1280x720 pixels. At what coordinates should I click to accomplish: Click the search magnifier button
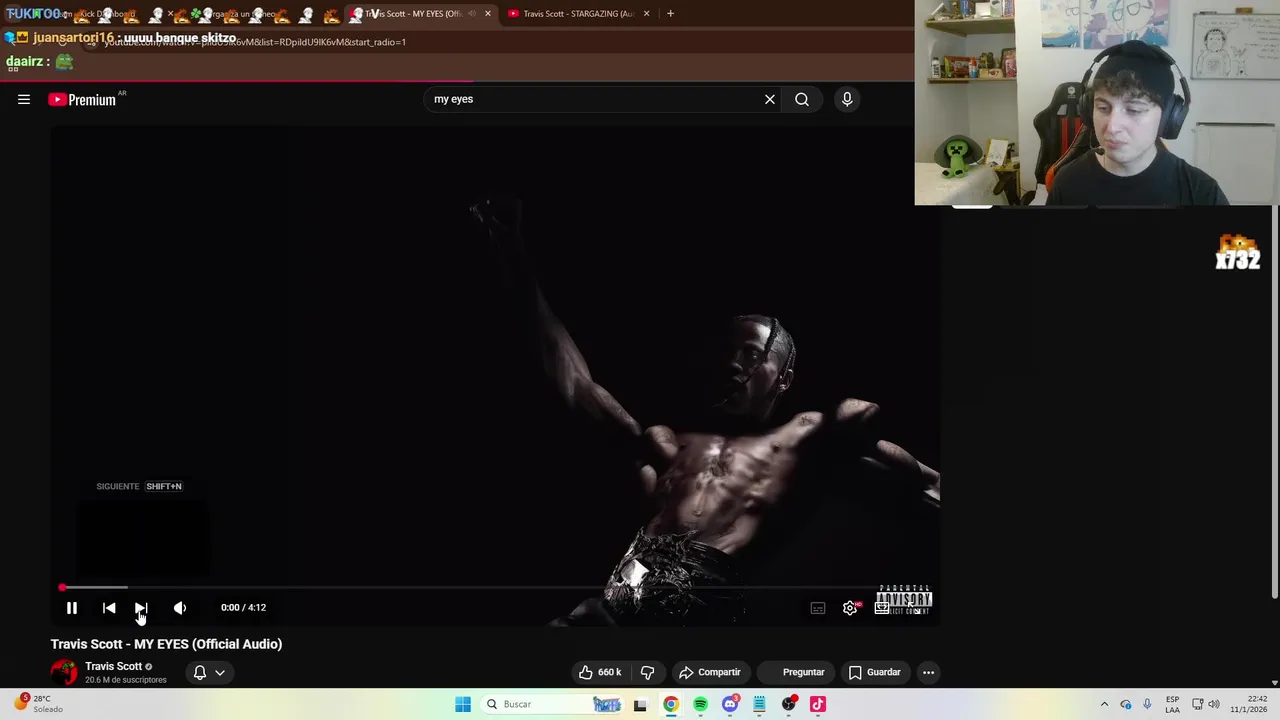point(802,99)
